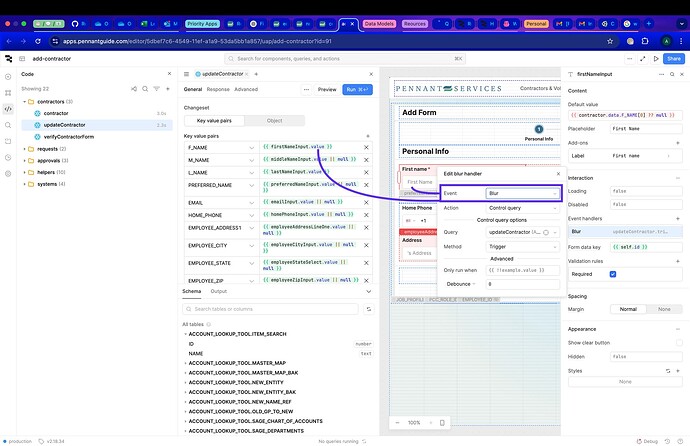The width and height of the screenshot is (690, 446).
Task: Add new code item with plus icon
Action: 168,89
